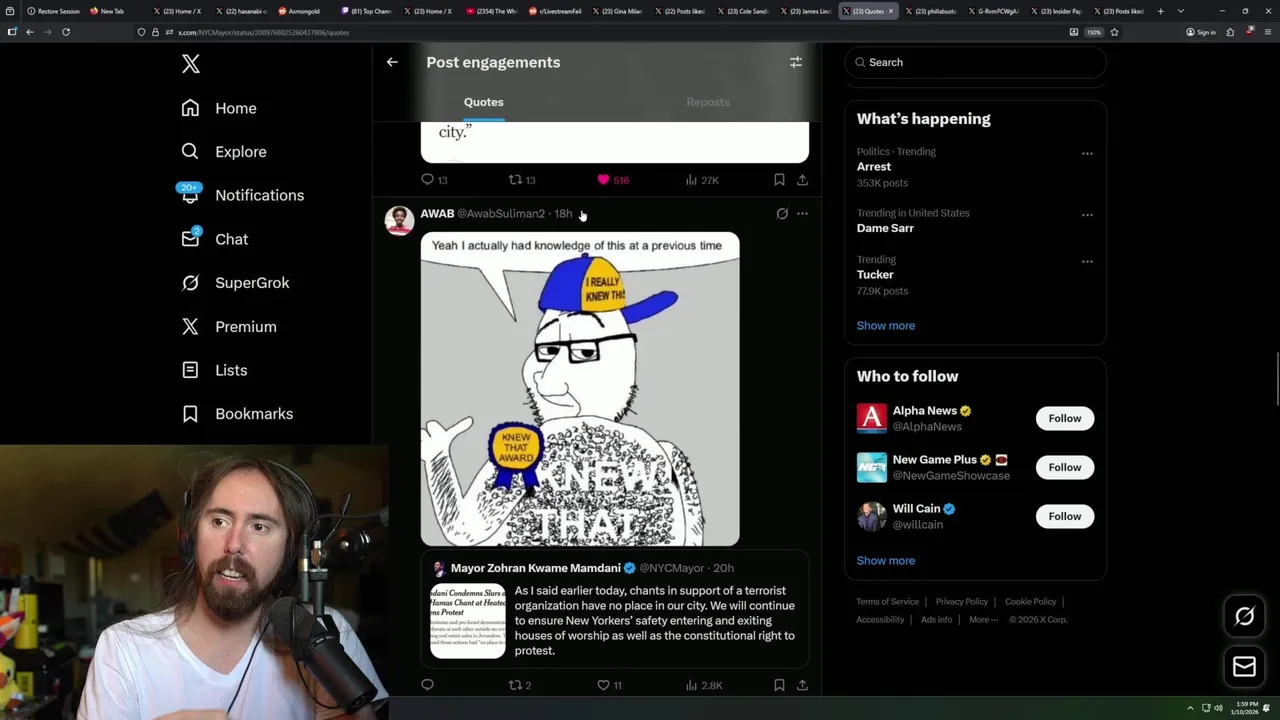This screenshot has width=1280, height=720.
Task: Follow Will Cain
Action: pyautogui.click(x=1065, y=516)
